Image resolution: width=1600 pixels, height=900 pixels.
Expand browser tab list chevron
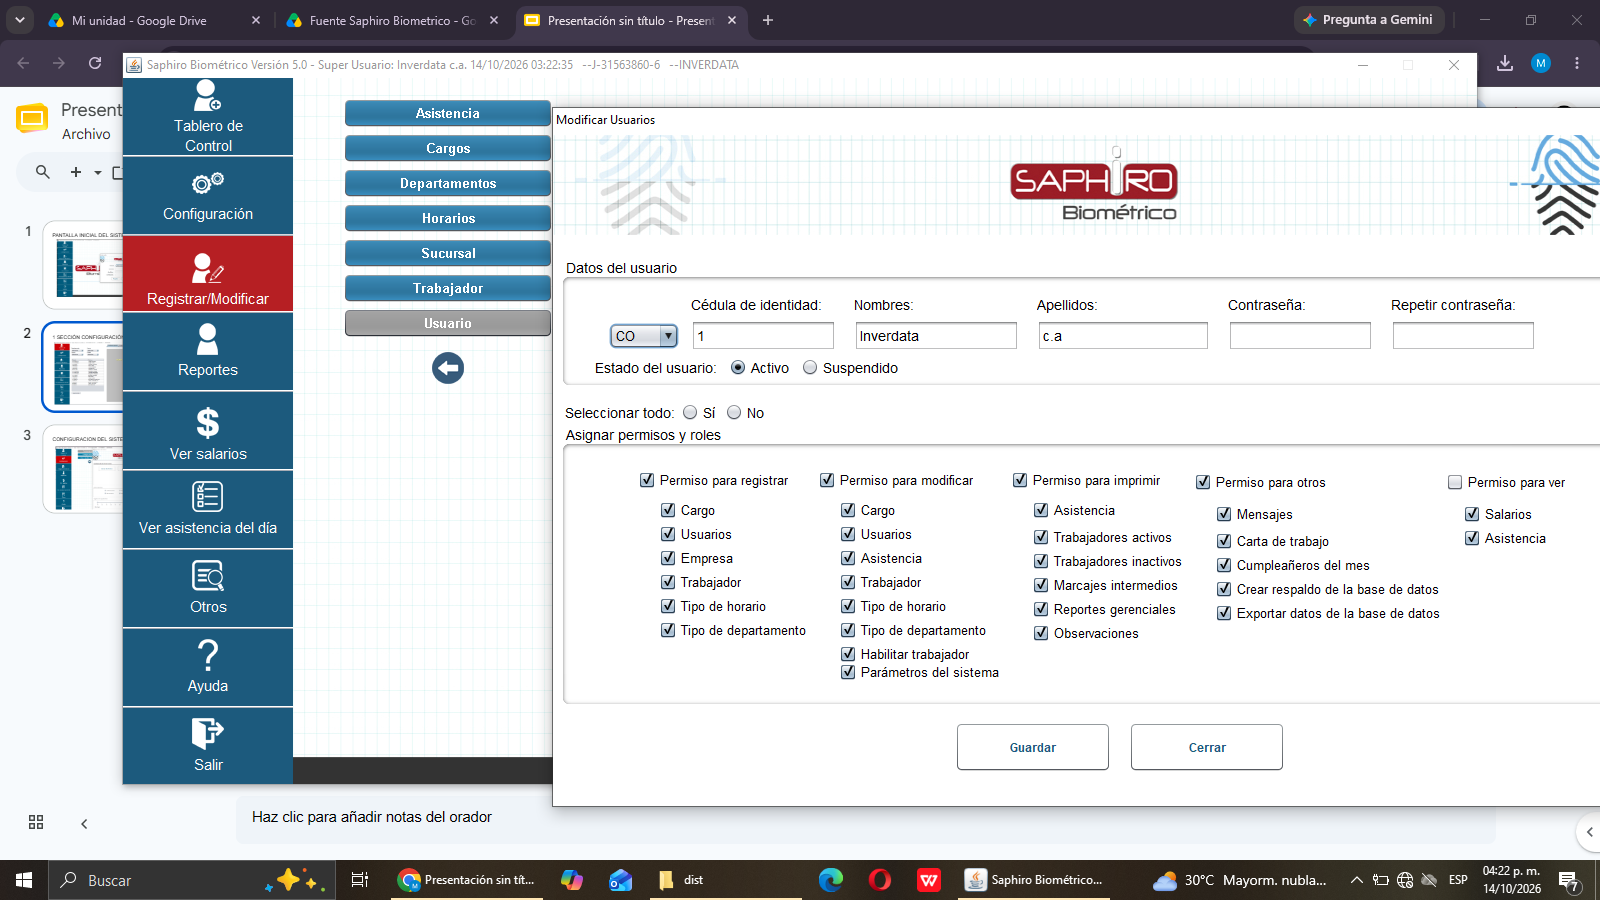click(x=19, y=20)
